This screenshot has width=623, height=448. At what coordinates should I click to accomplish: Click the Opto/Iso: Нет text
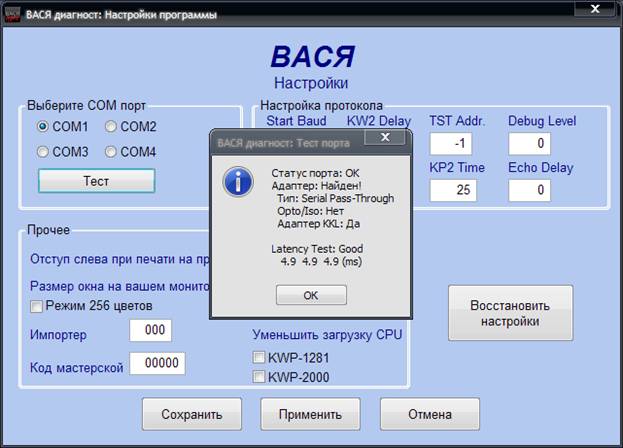(311, 211)
